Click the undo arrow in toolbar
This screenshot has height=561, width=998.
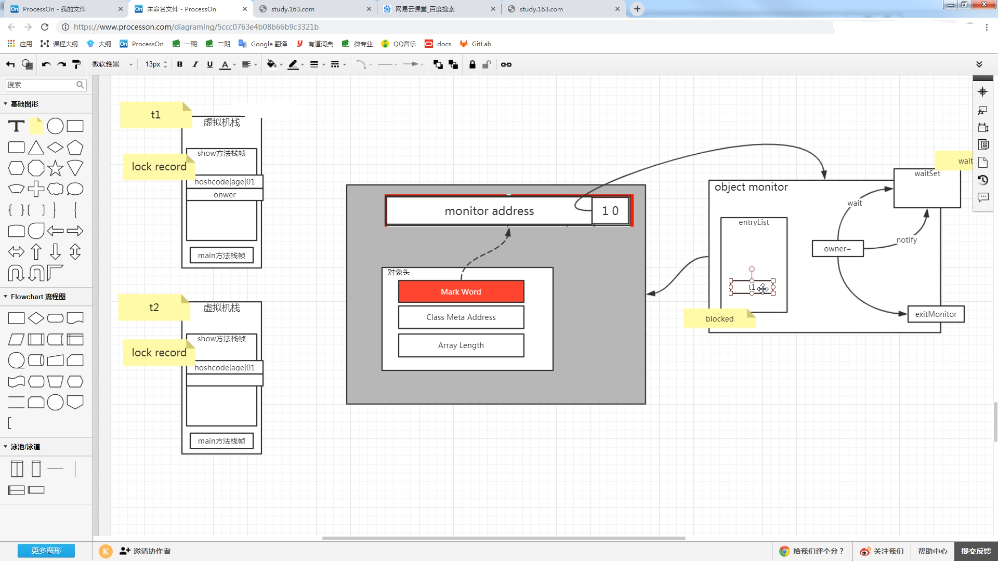[x=46, y=64]
